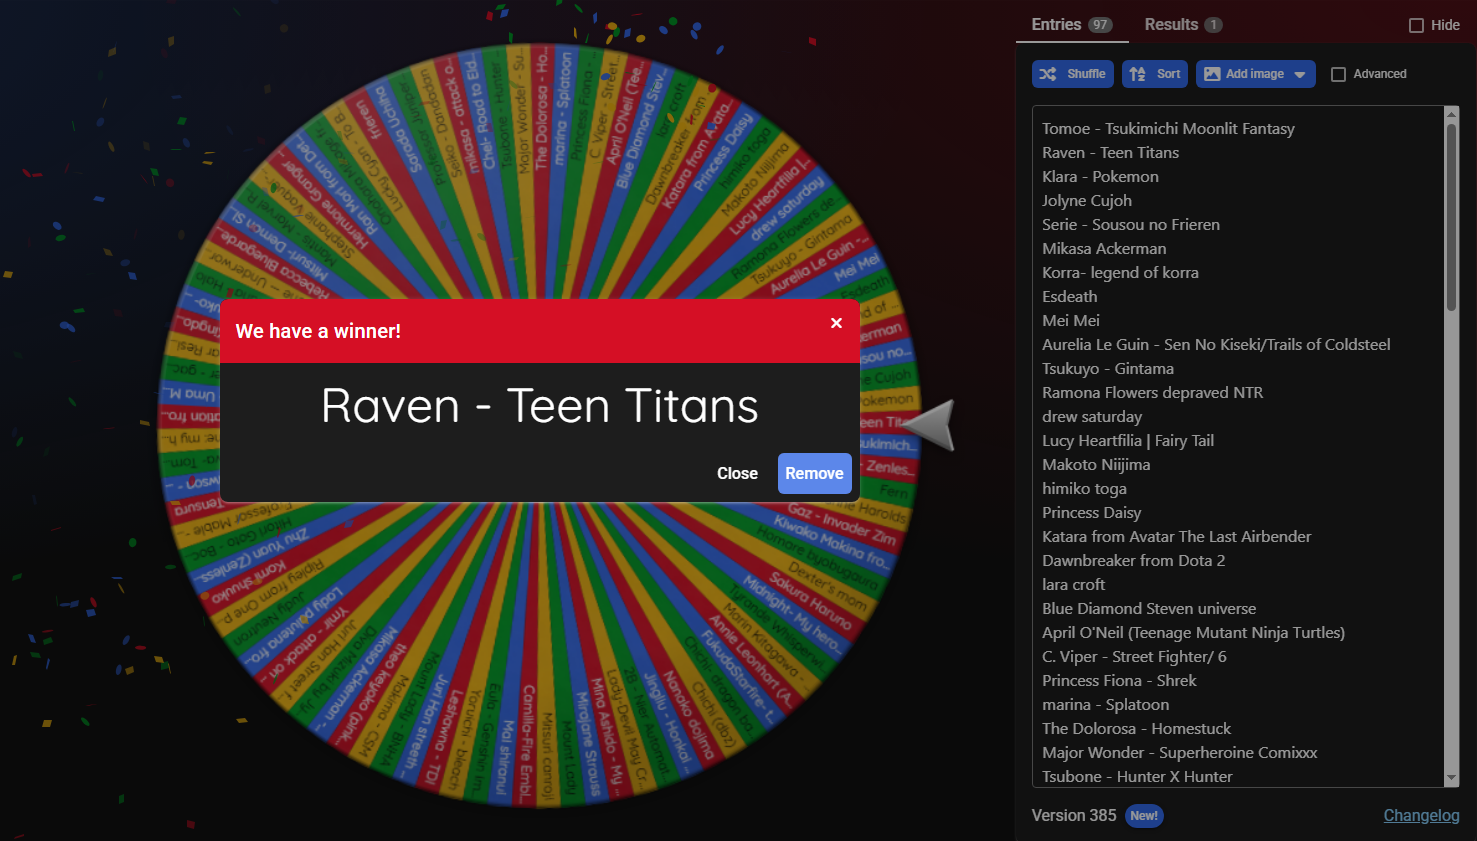Viewport: 1477px width, 841px height.
Task: Toggle the Advanced checkbox
Action: [x=1338, y=74]
